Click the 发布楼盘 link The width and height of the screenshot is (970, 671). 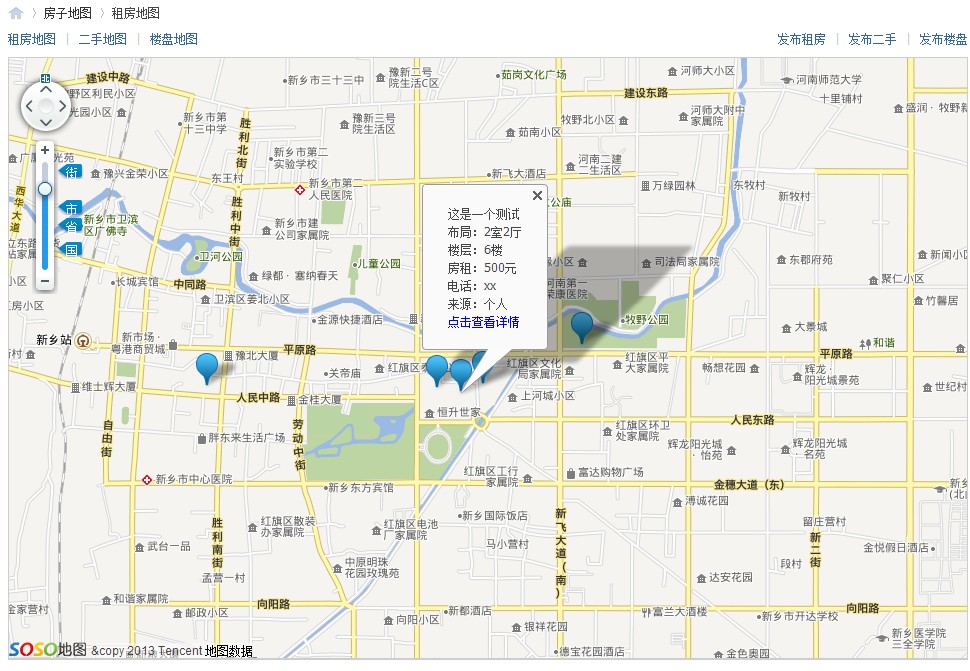[x=943, y=40]
